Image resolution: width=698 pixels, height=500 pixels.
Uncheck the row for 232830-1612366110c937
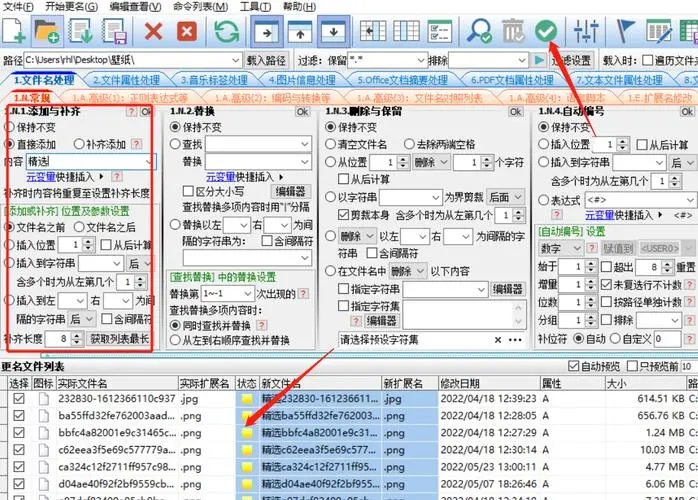(x=19, y=398)
